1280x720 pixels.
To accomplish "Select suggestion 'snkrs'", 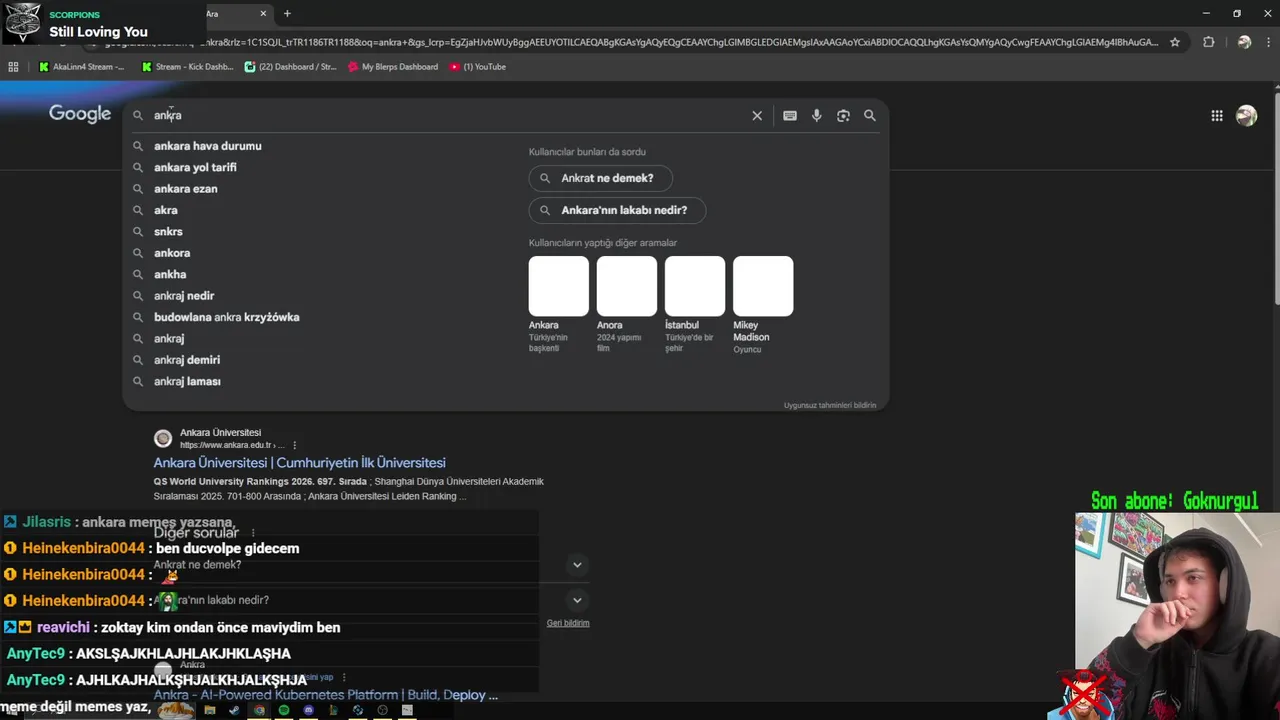I will pos(168,232).
